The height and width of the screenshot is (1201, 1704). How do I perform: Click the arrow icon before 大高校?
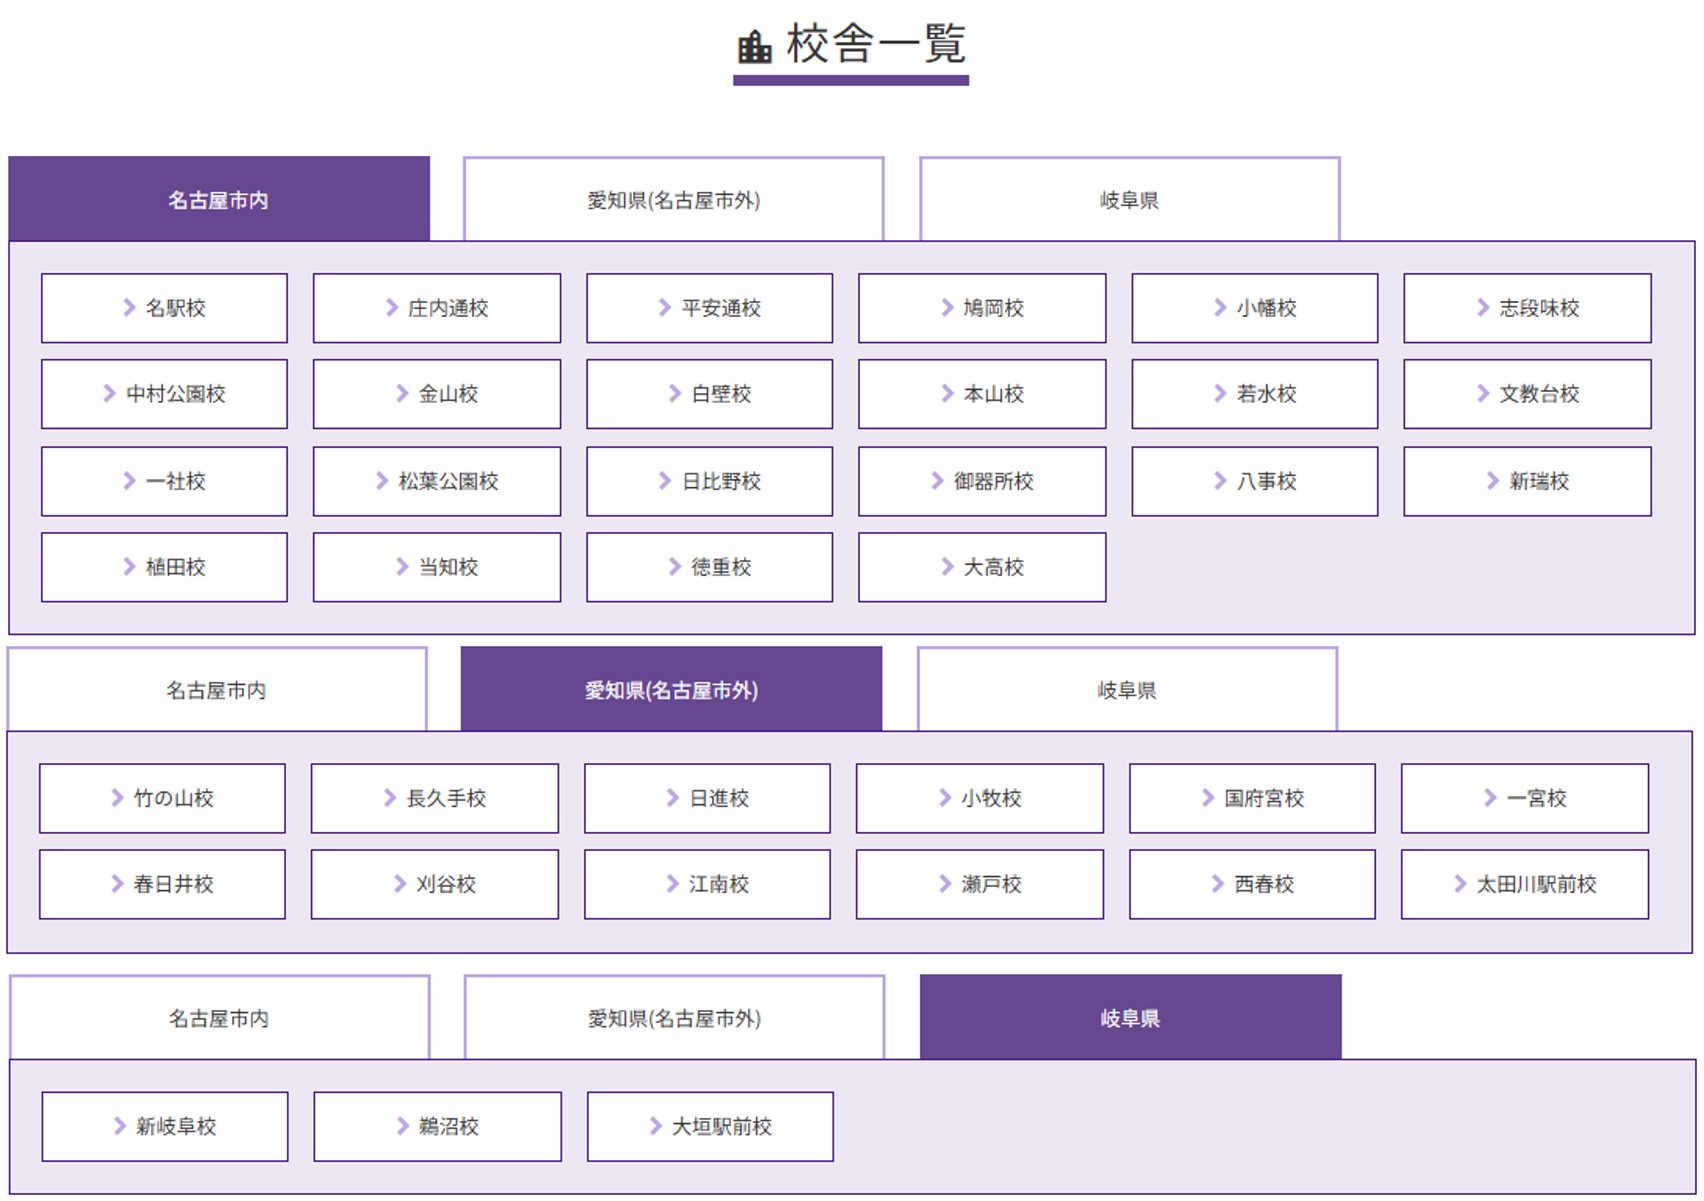(947, 567)
